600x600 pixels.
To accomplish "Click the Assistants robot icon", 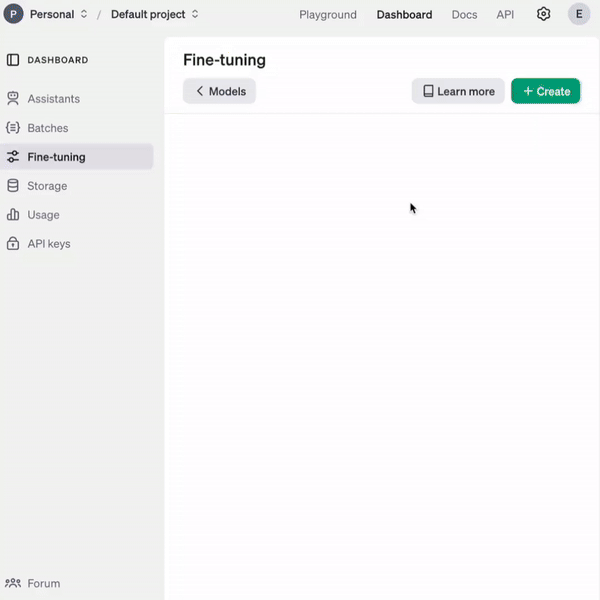I will [x=13, y=98].
